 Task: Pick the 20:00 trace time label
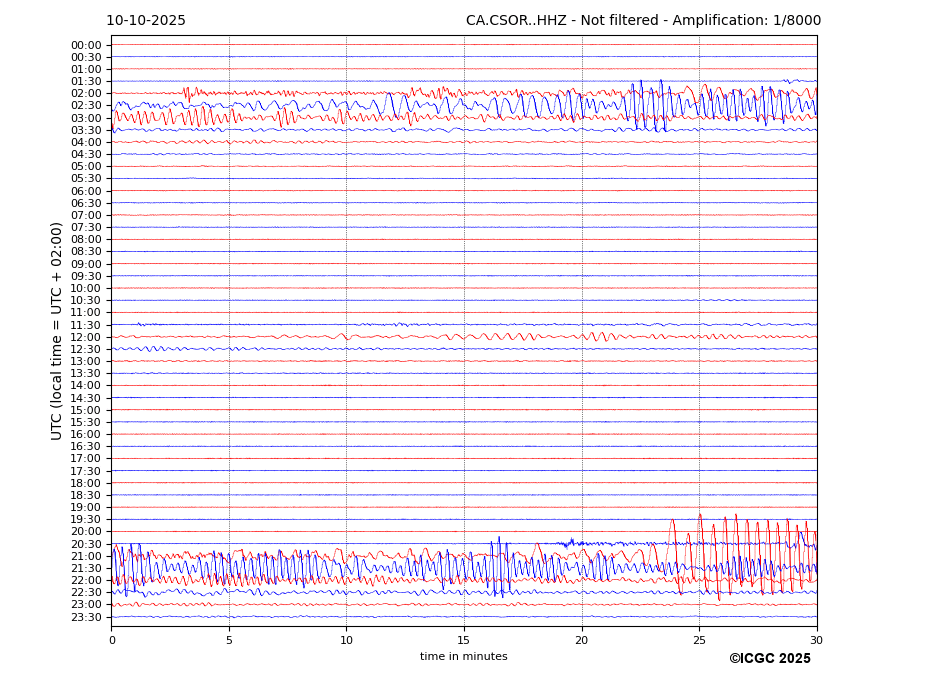[x=86, y=532]
